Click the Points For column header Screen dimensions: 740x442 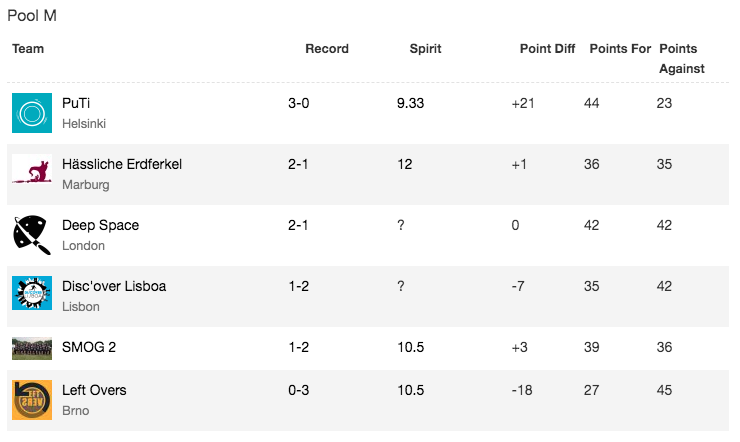tap(620, 49)
